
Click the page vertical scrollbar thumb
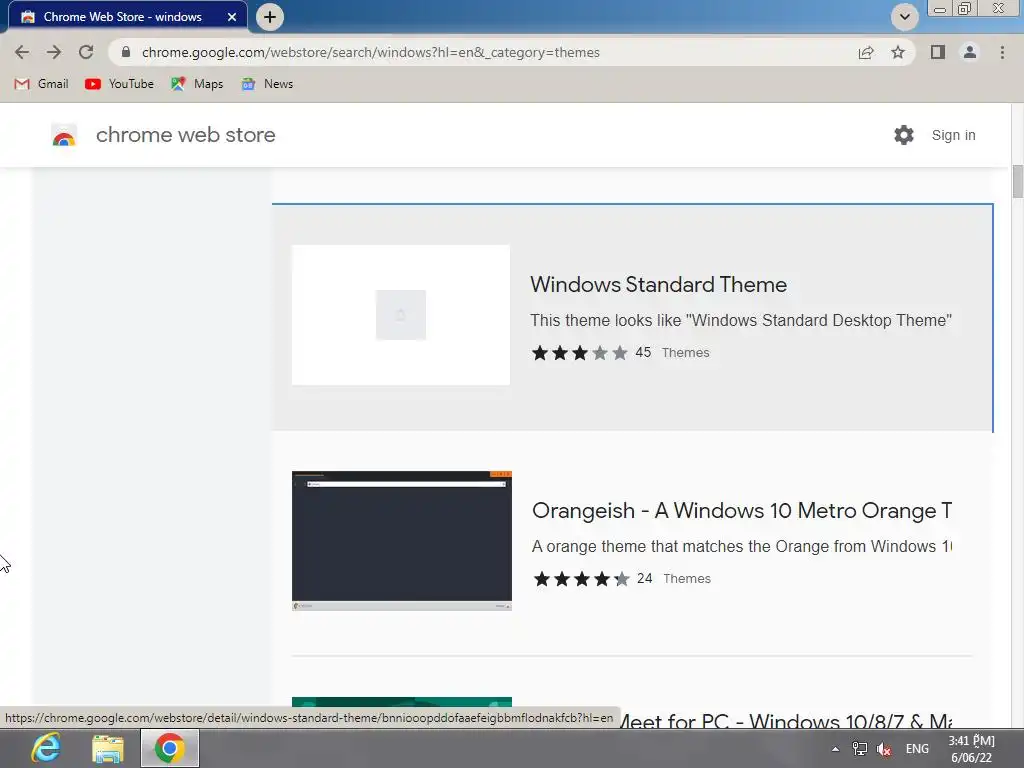(x=1017, y=182)
